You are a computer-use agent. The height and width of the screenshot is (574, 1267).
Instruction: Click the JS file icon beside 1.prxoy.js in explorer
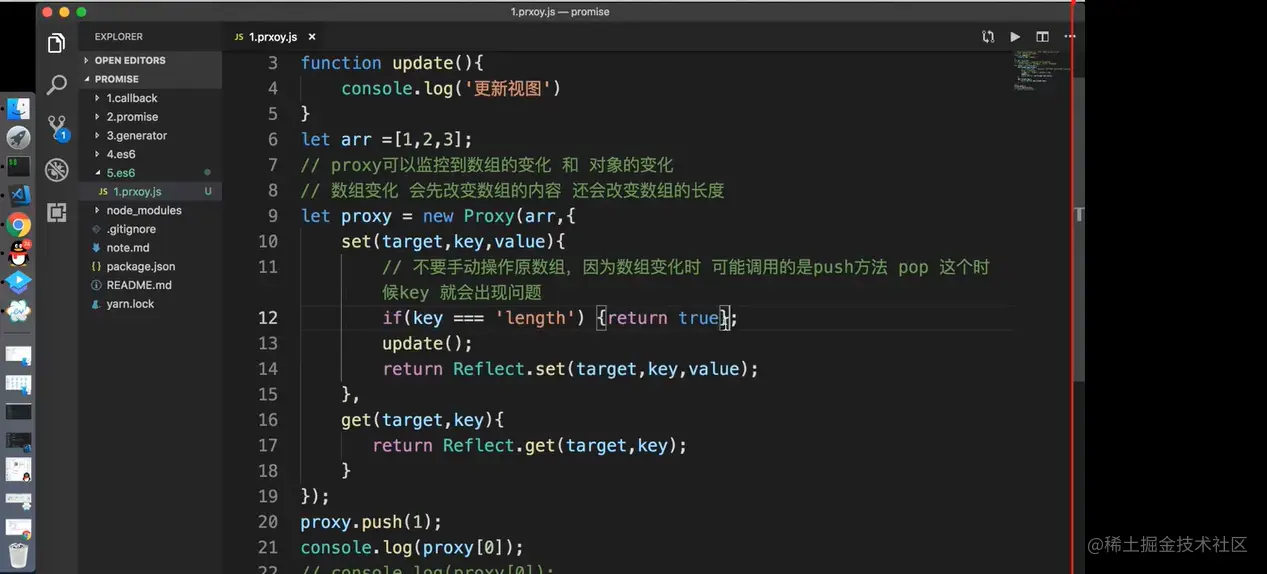[103, 192]
